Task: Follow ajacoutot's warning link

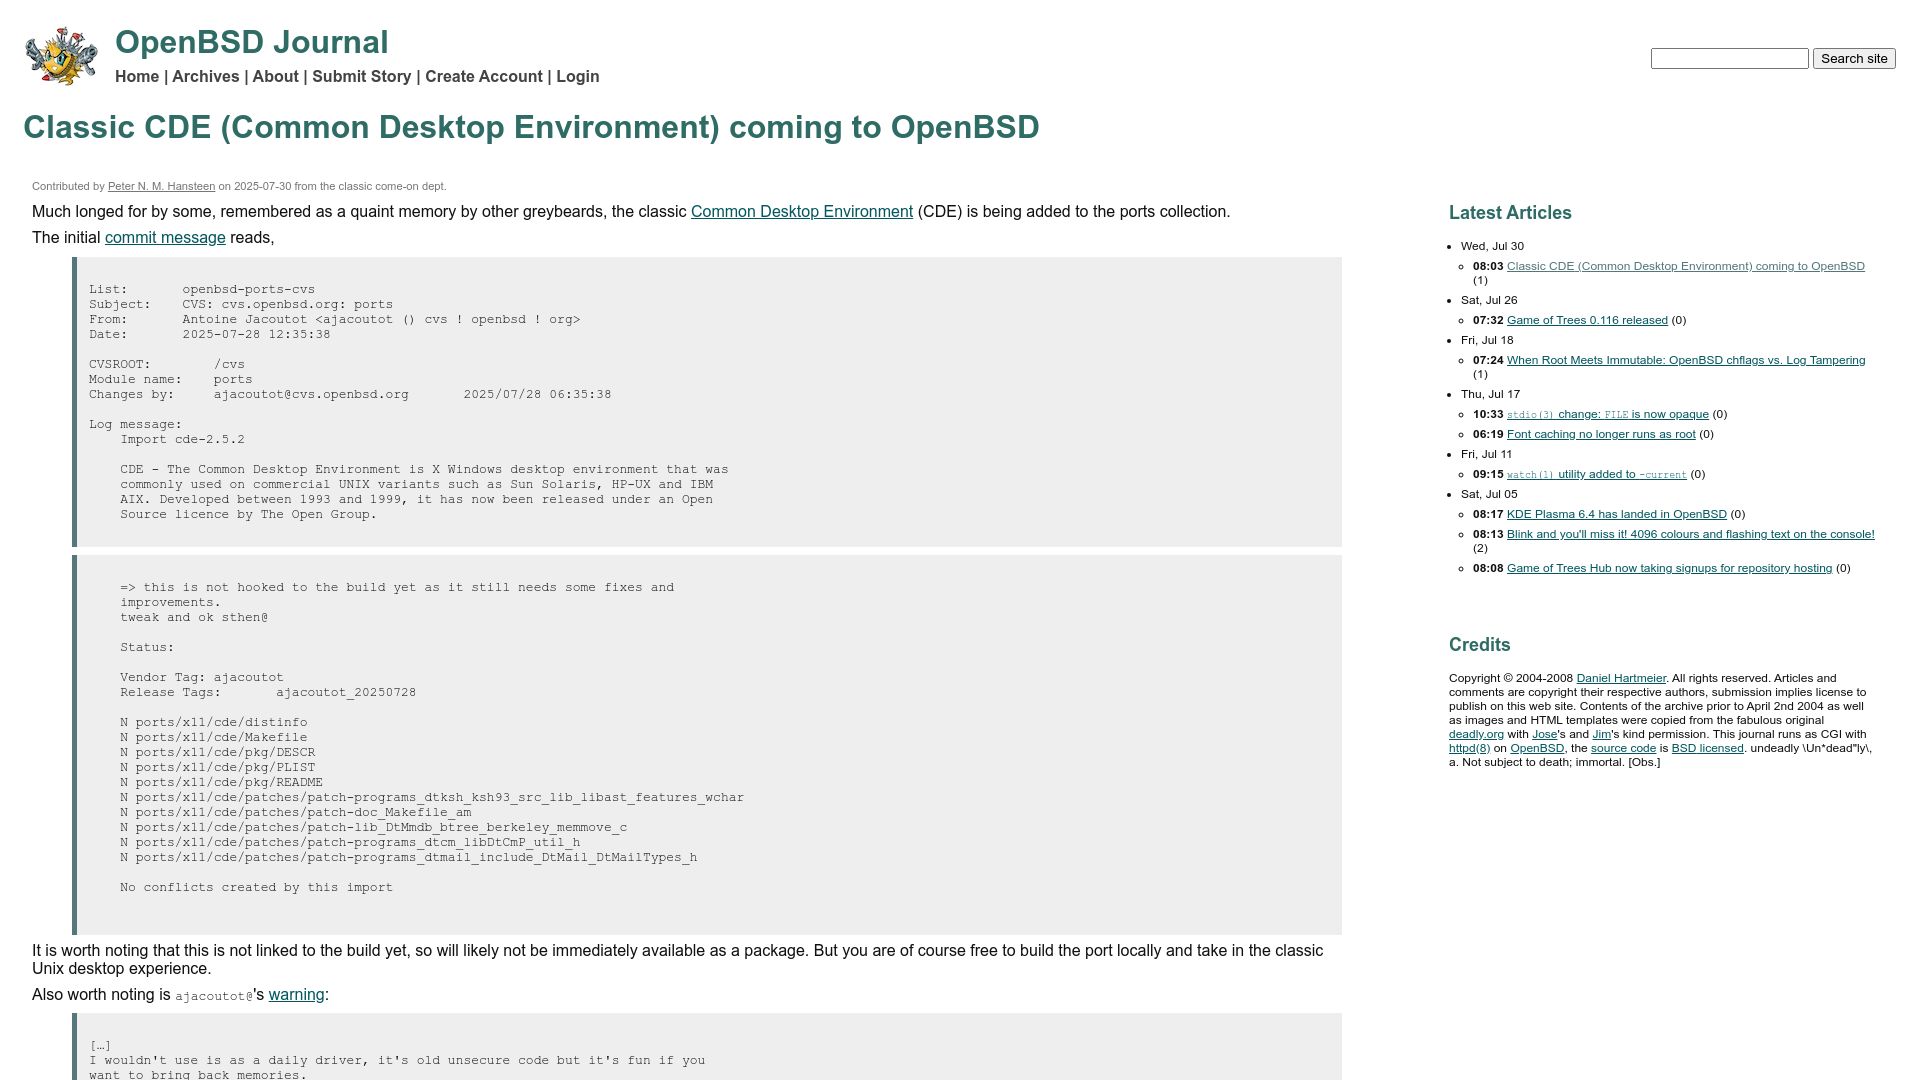Action: click(x=296, y=995)
